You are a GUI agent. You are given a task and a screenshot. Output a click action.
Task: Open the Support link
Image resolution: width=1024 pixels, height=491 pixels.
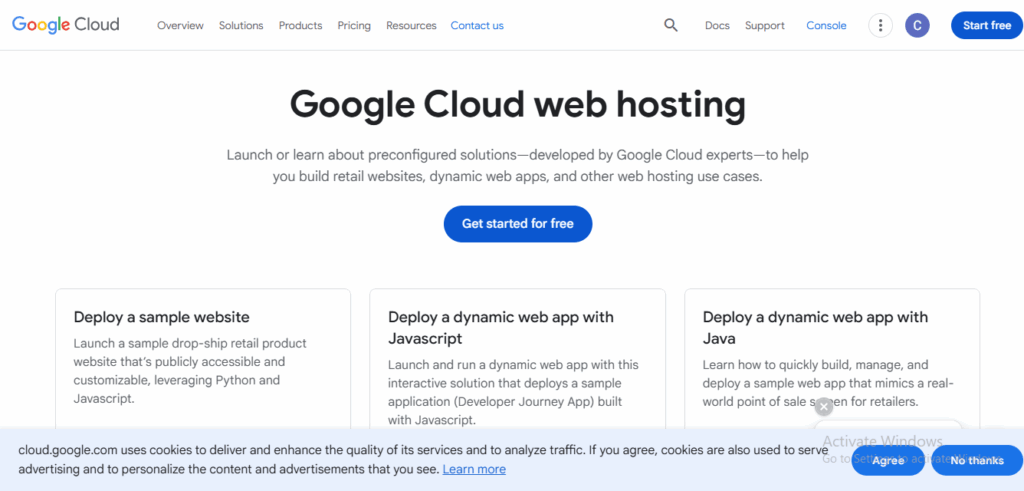pyautogui.click(x=765, y=25)
